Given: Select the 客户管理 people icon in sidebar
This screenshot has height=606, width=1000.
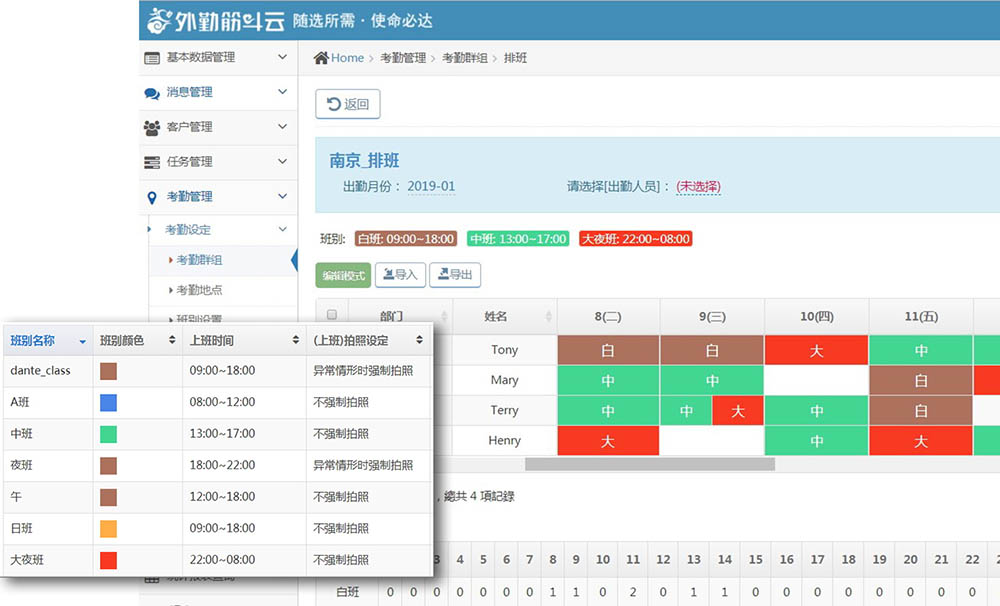Looking at the screenshot, I should (x=152, y=127).
